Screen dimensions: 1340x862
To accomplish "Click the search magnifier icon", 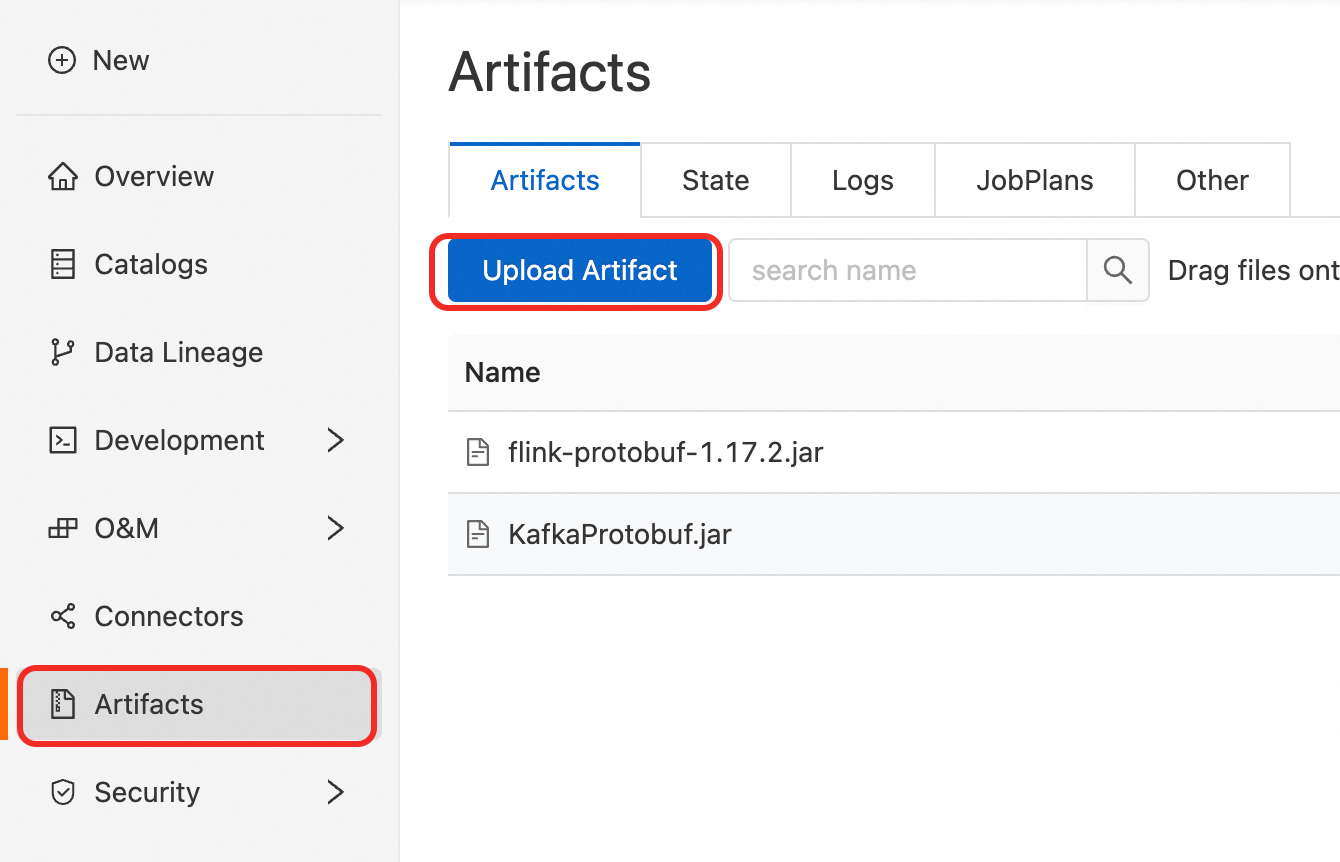I will pos(1117,270).
